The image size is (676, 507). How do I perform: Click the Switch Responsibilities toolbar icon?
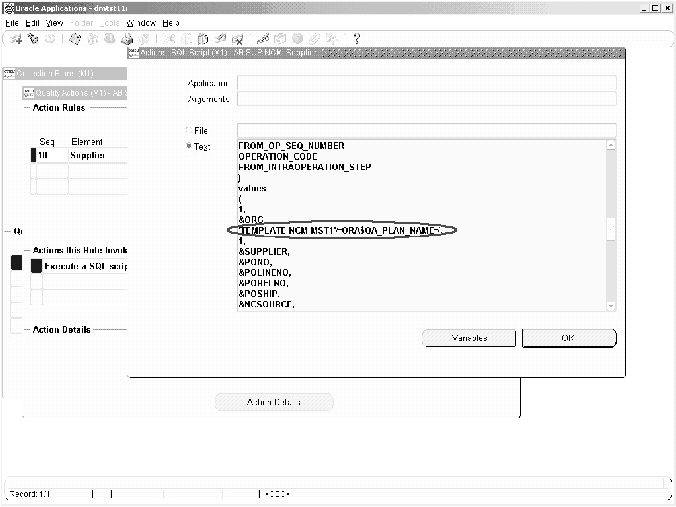(110, 39)
